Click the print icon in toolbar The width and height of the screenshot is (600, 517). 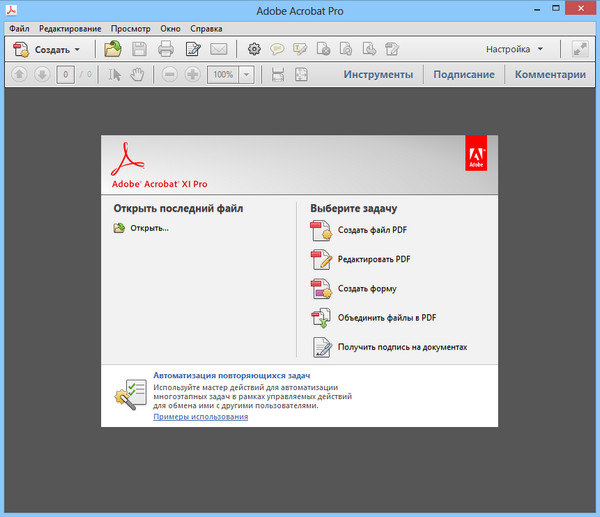click(166, 48)
